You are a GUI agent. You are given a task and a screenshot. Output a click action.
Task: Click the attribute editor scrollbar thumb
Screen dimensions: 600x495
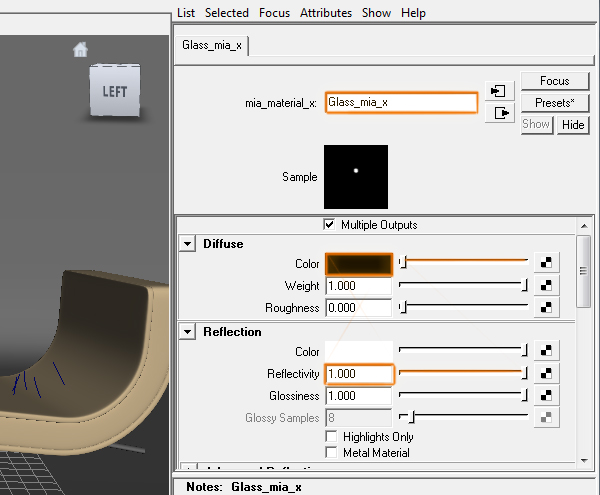click(583, 271)
